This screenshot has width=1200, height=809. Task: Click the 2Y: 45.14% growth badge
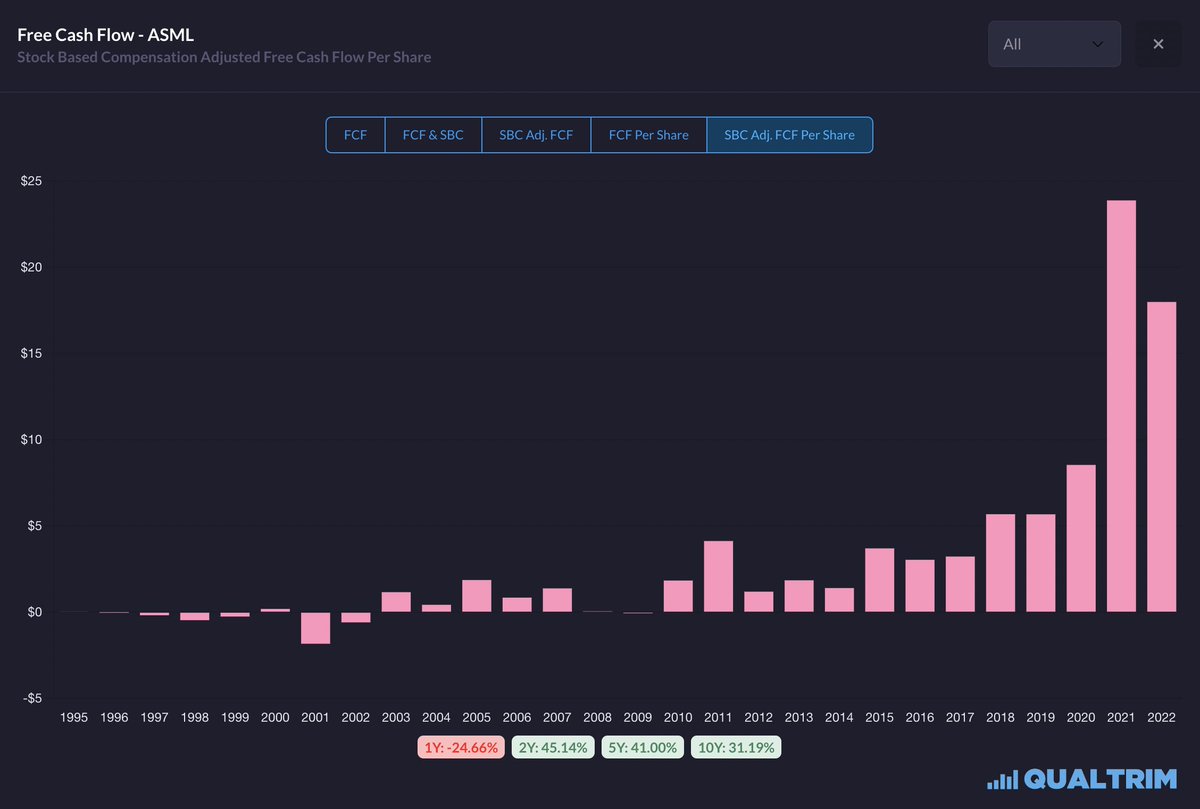(552, 747)
